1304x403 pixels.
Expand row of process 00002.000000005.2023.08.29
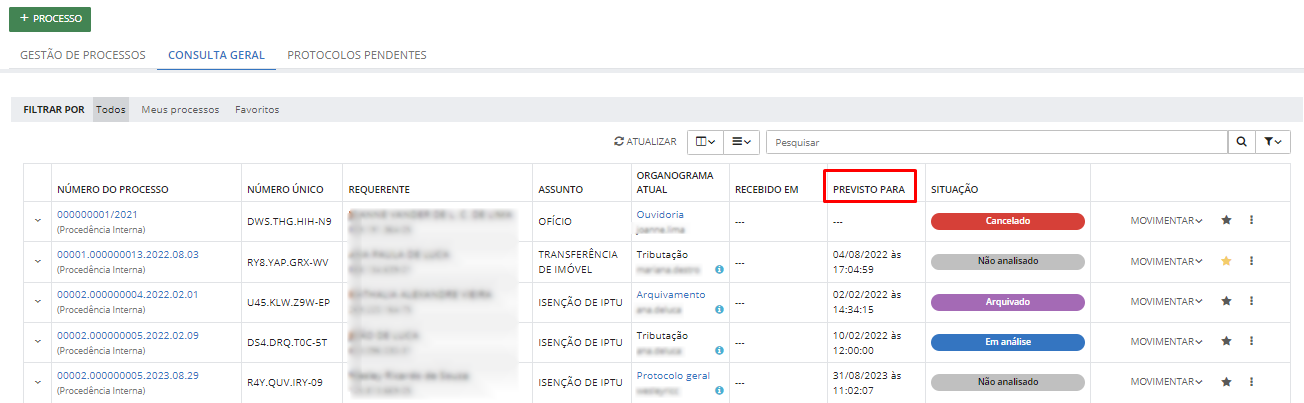pyautogui.click(x=38, y=381)
